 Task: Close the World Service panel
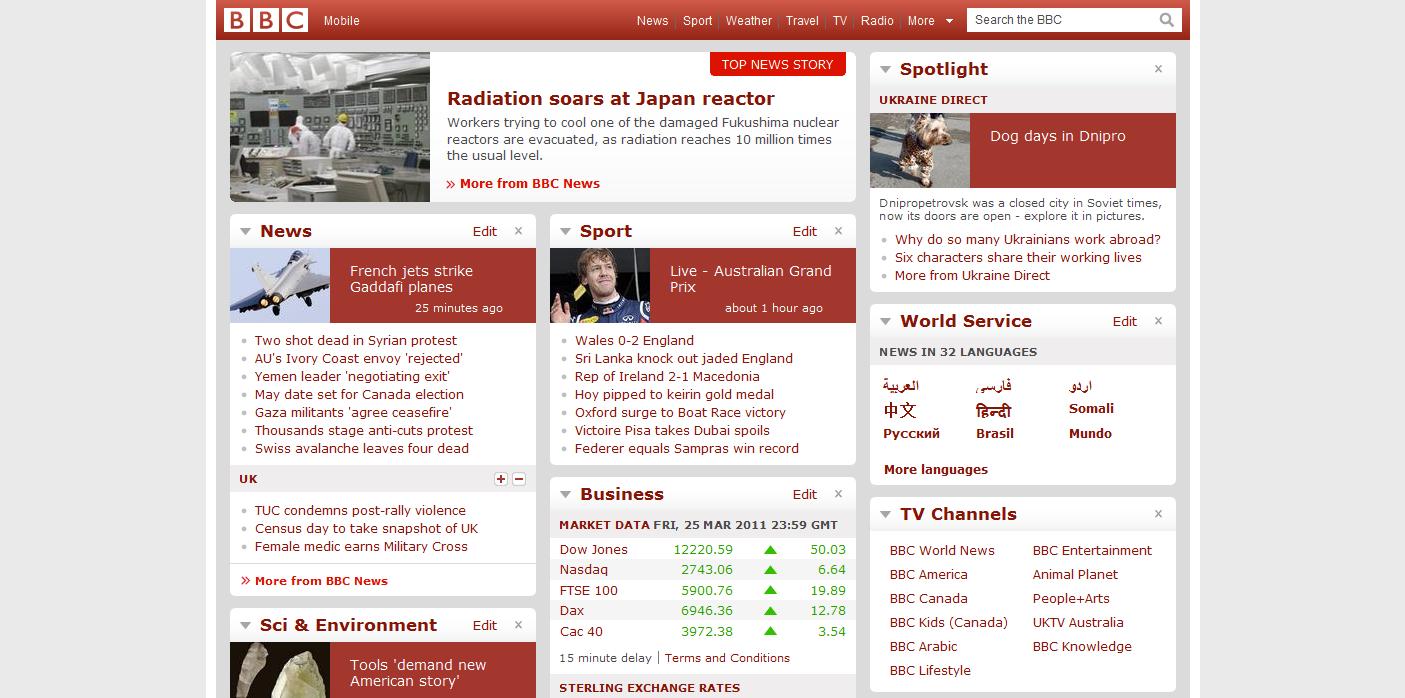[1158, 321]
